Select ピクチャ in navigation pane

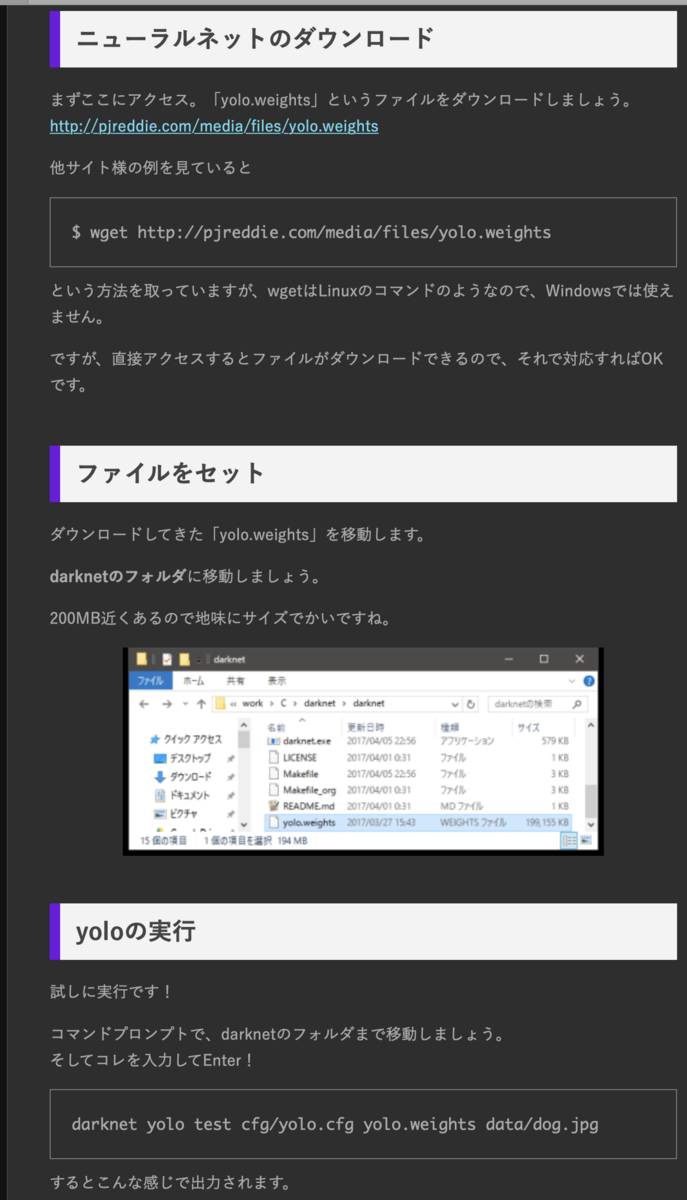point(182,813)
